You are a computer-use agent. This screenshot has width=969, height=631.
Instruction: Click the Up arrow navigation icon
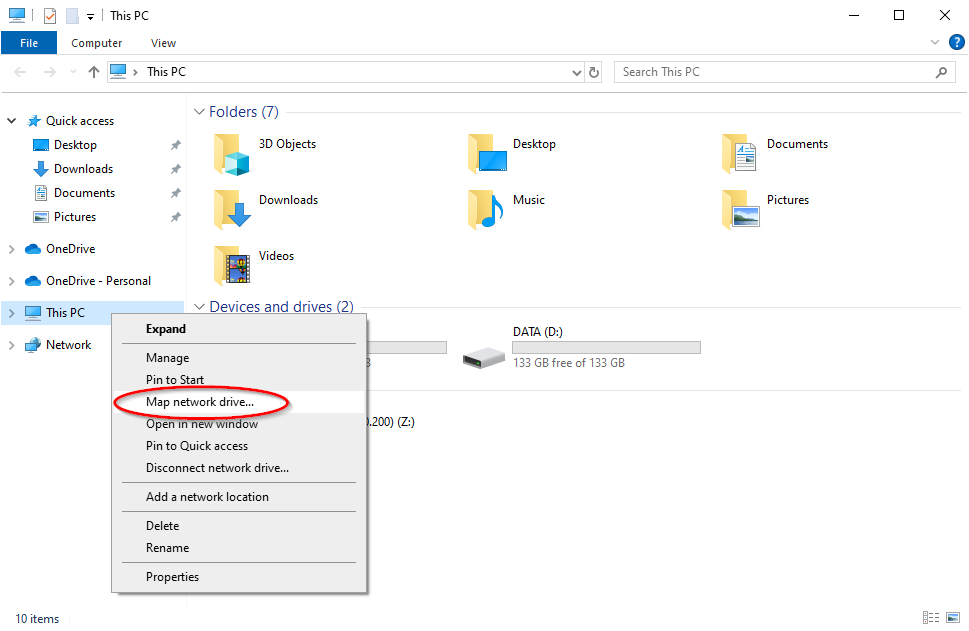click(94, 72)
